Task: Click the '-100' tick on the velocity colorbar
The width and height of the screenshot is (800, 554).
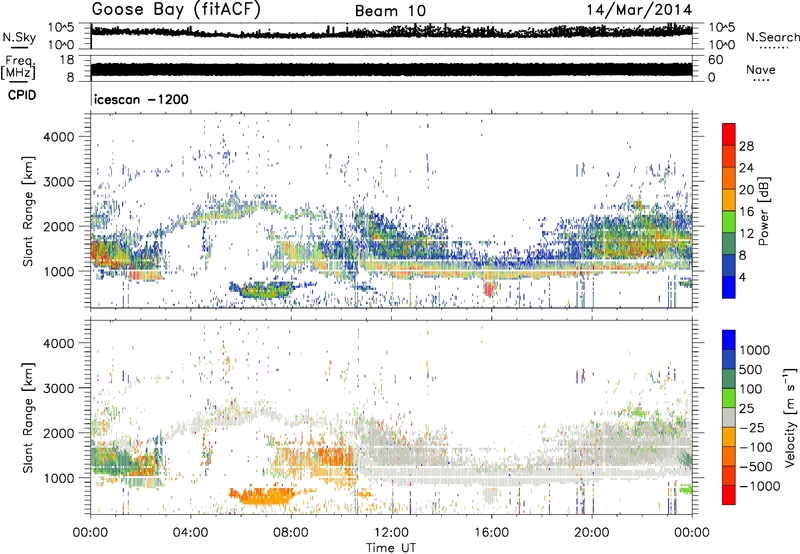Action: pos(756,447)
